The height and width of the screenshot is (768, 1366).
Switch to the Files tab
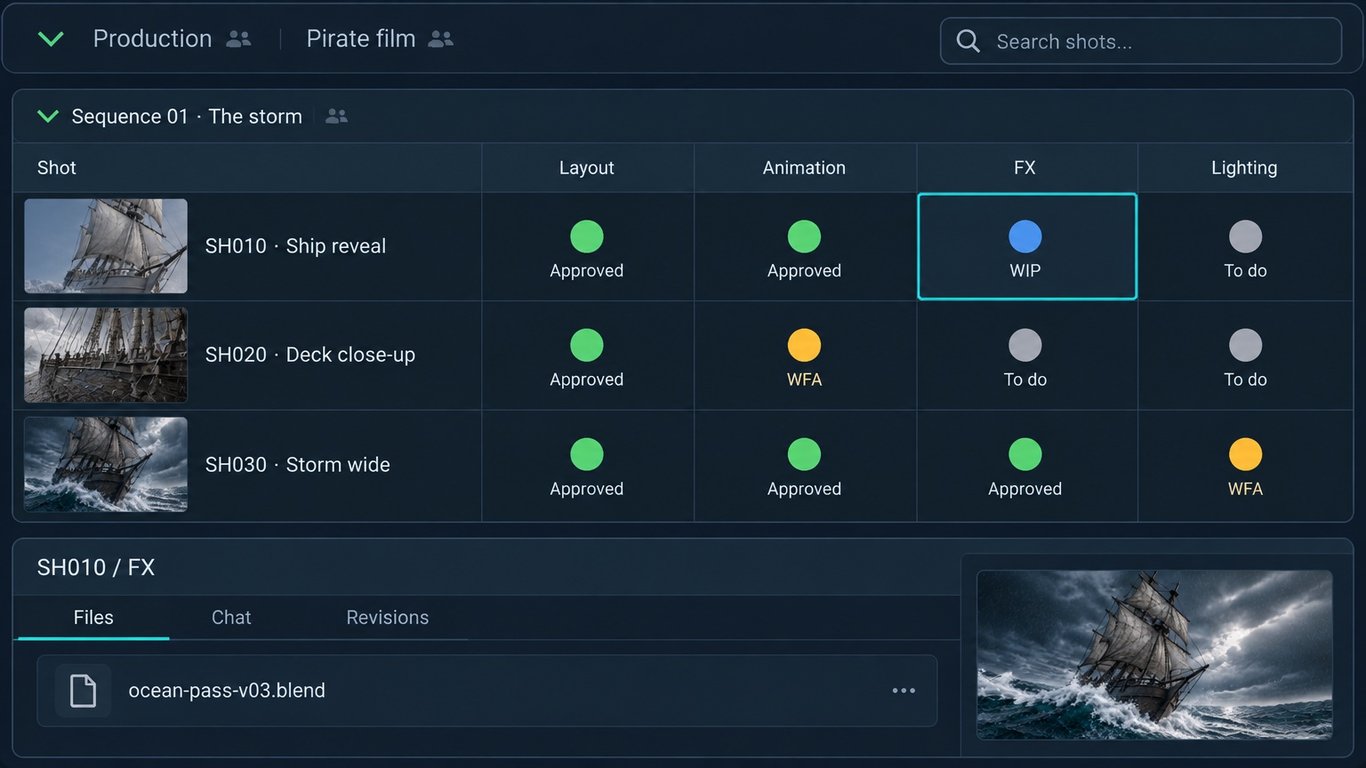(x=93, y=618)
